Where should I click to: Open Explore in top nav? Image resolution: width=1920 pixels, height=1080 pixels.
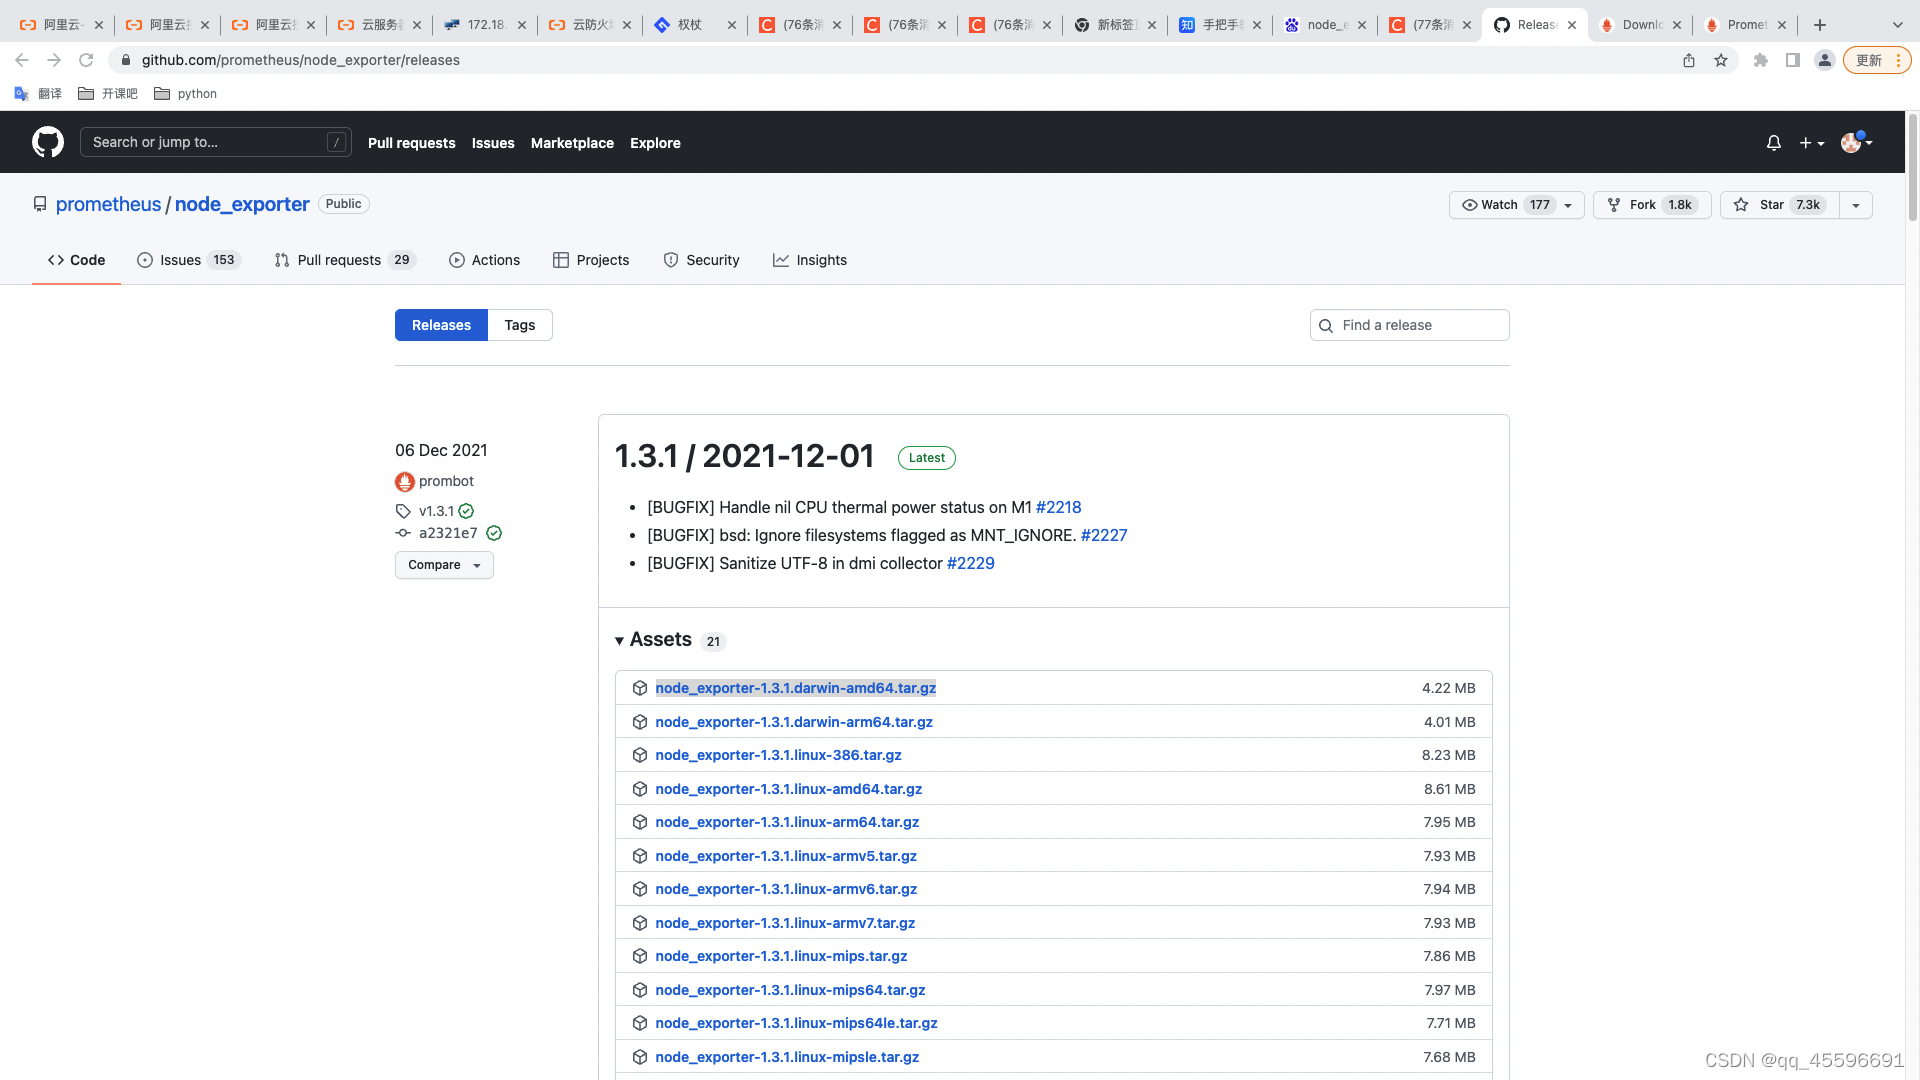(x=655, y=143)
